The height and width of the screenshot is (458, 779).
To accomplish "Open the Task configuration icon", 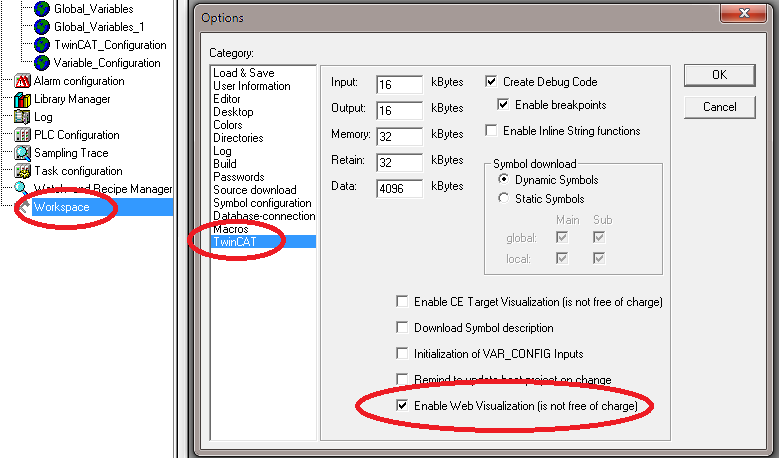I will 22,171.
